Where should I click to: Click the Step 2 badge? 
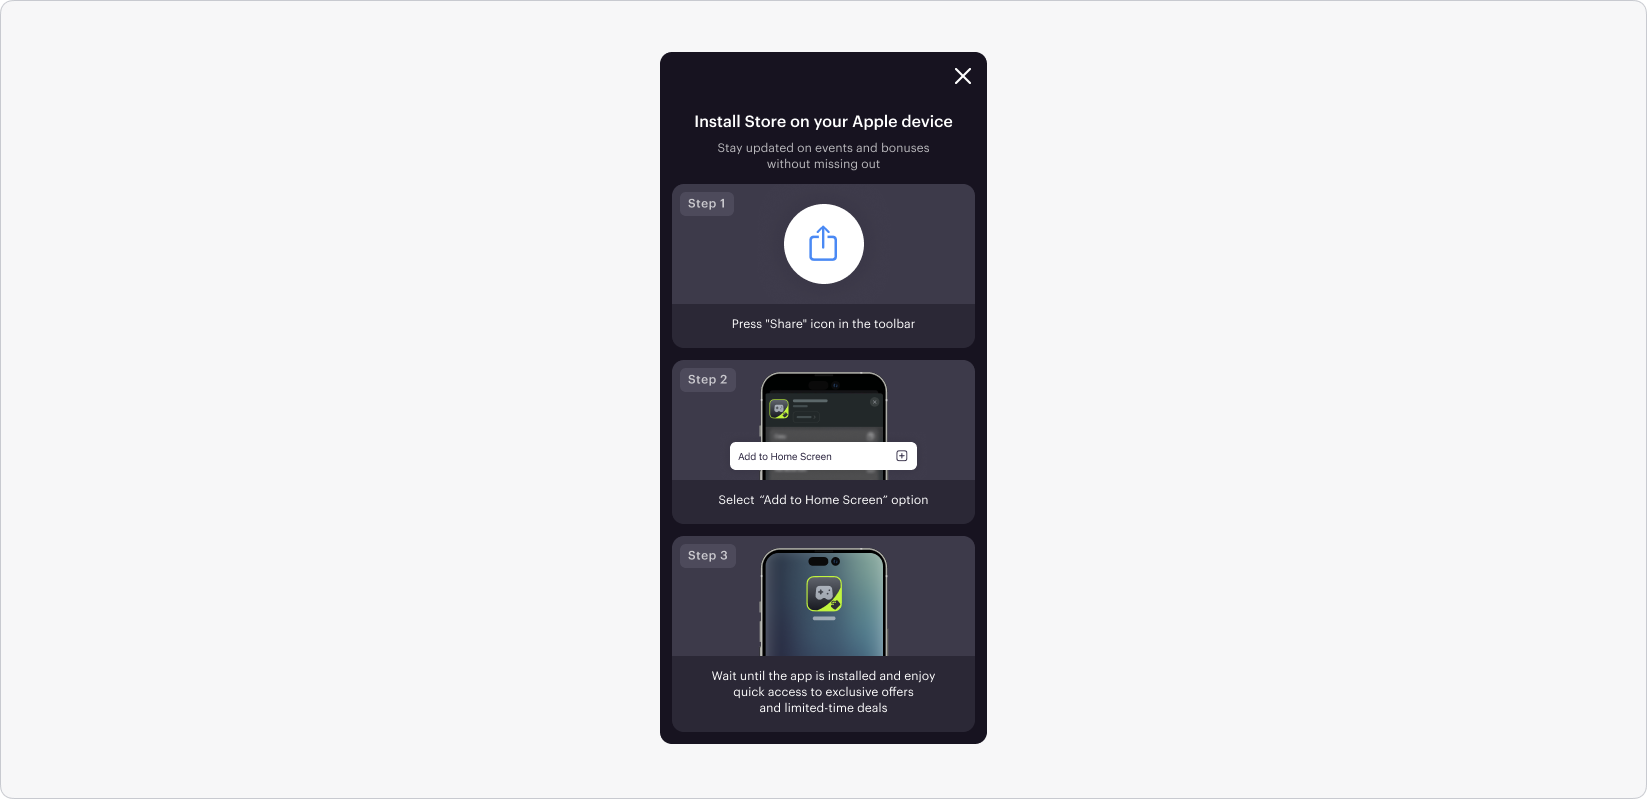(708, 380)
